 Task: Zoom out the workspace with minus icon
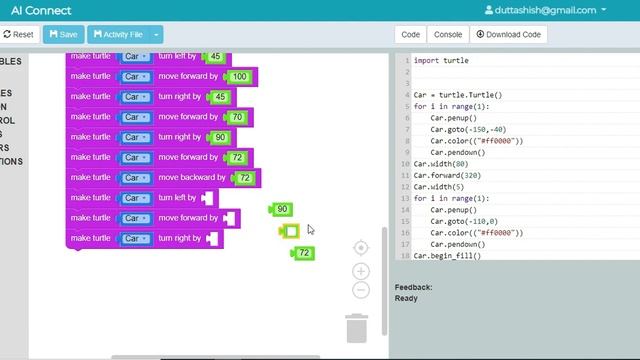361,290
